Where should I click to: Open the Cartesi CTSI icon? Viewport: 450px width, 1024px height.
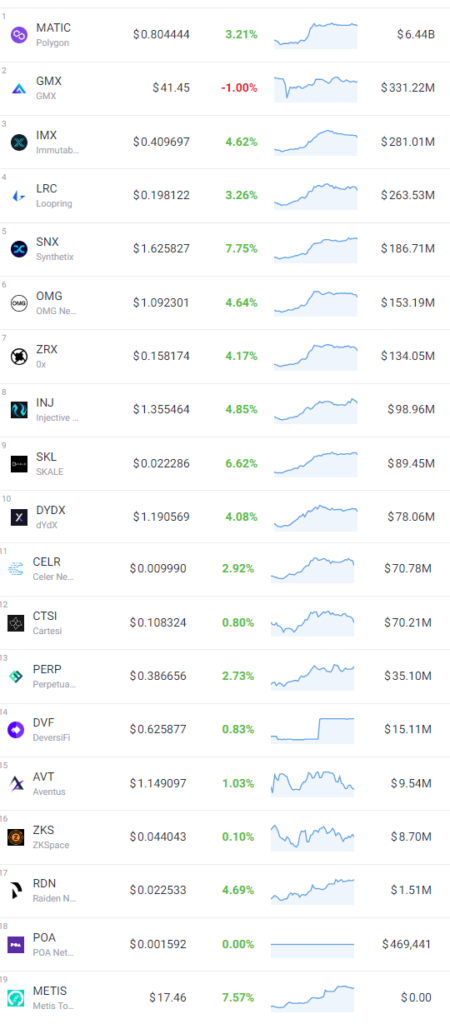tap(16, 623)
